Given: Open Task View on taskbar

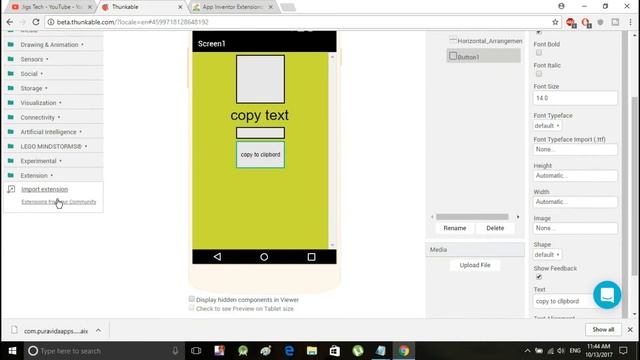Looking at the screenshot, I should 196,351.
